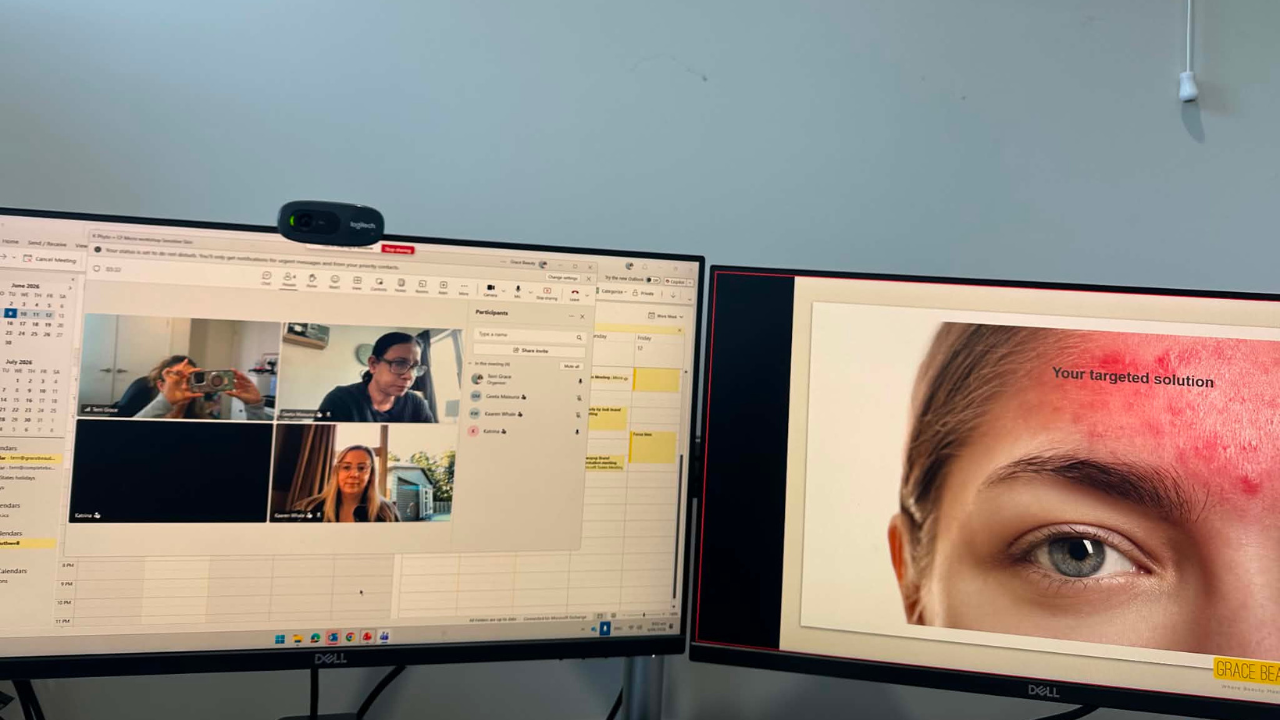The height and width of the screenshot is (720, 1280).
Task: Select participant Terri Grace in list
Action: coord(528,379)
